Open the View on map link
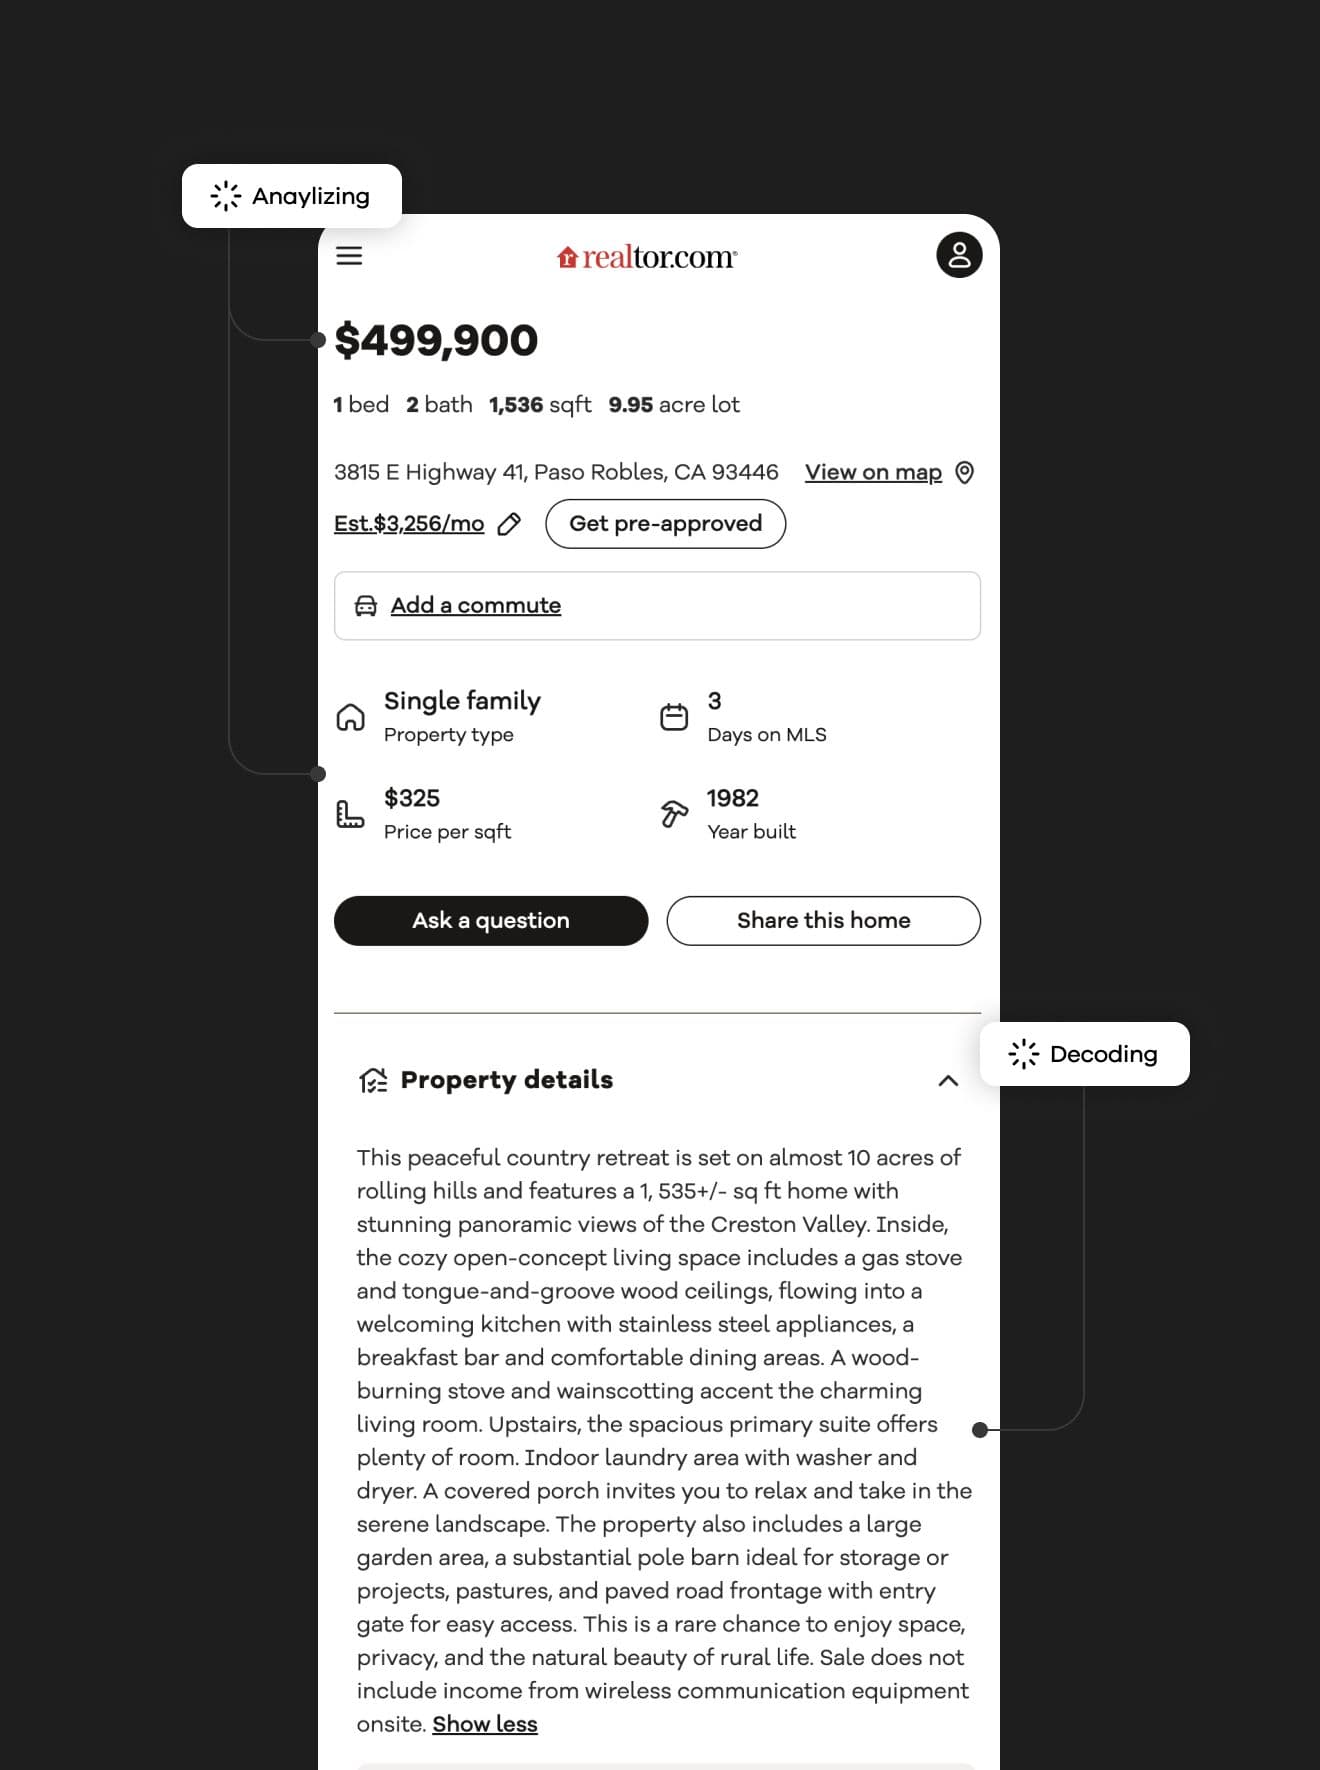The width and height of the screenshot is (1320, 1770). click(873, 472)
